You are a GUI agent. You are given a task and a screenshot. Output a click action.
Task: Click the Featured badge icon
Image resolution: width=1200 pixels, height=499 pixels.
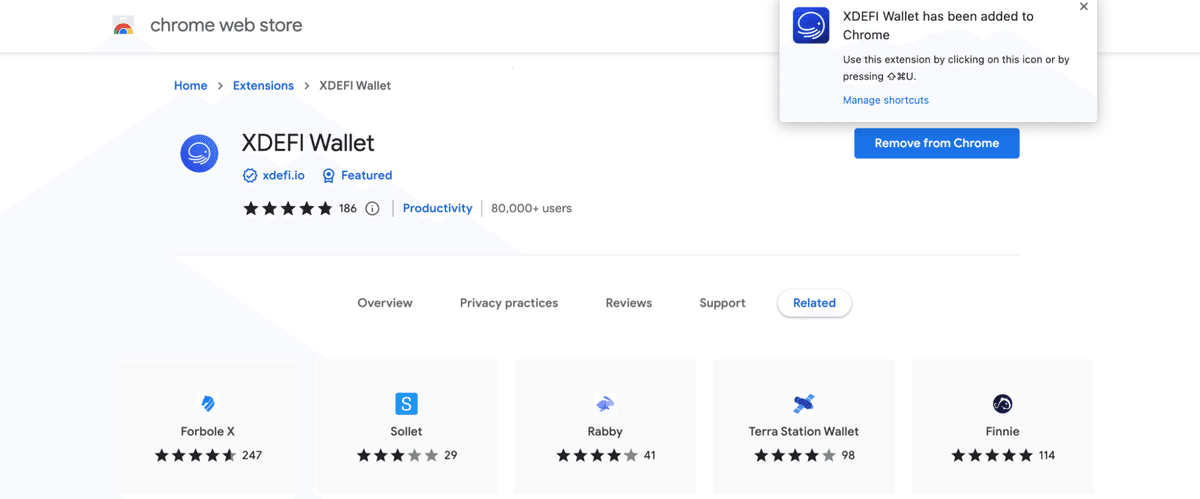point(328,175)
